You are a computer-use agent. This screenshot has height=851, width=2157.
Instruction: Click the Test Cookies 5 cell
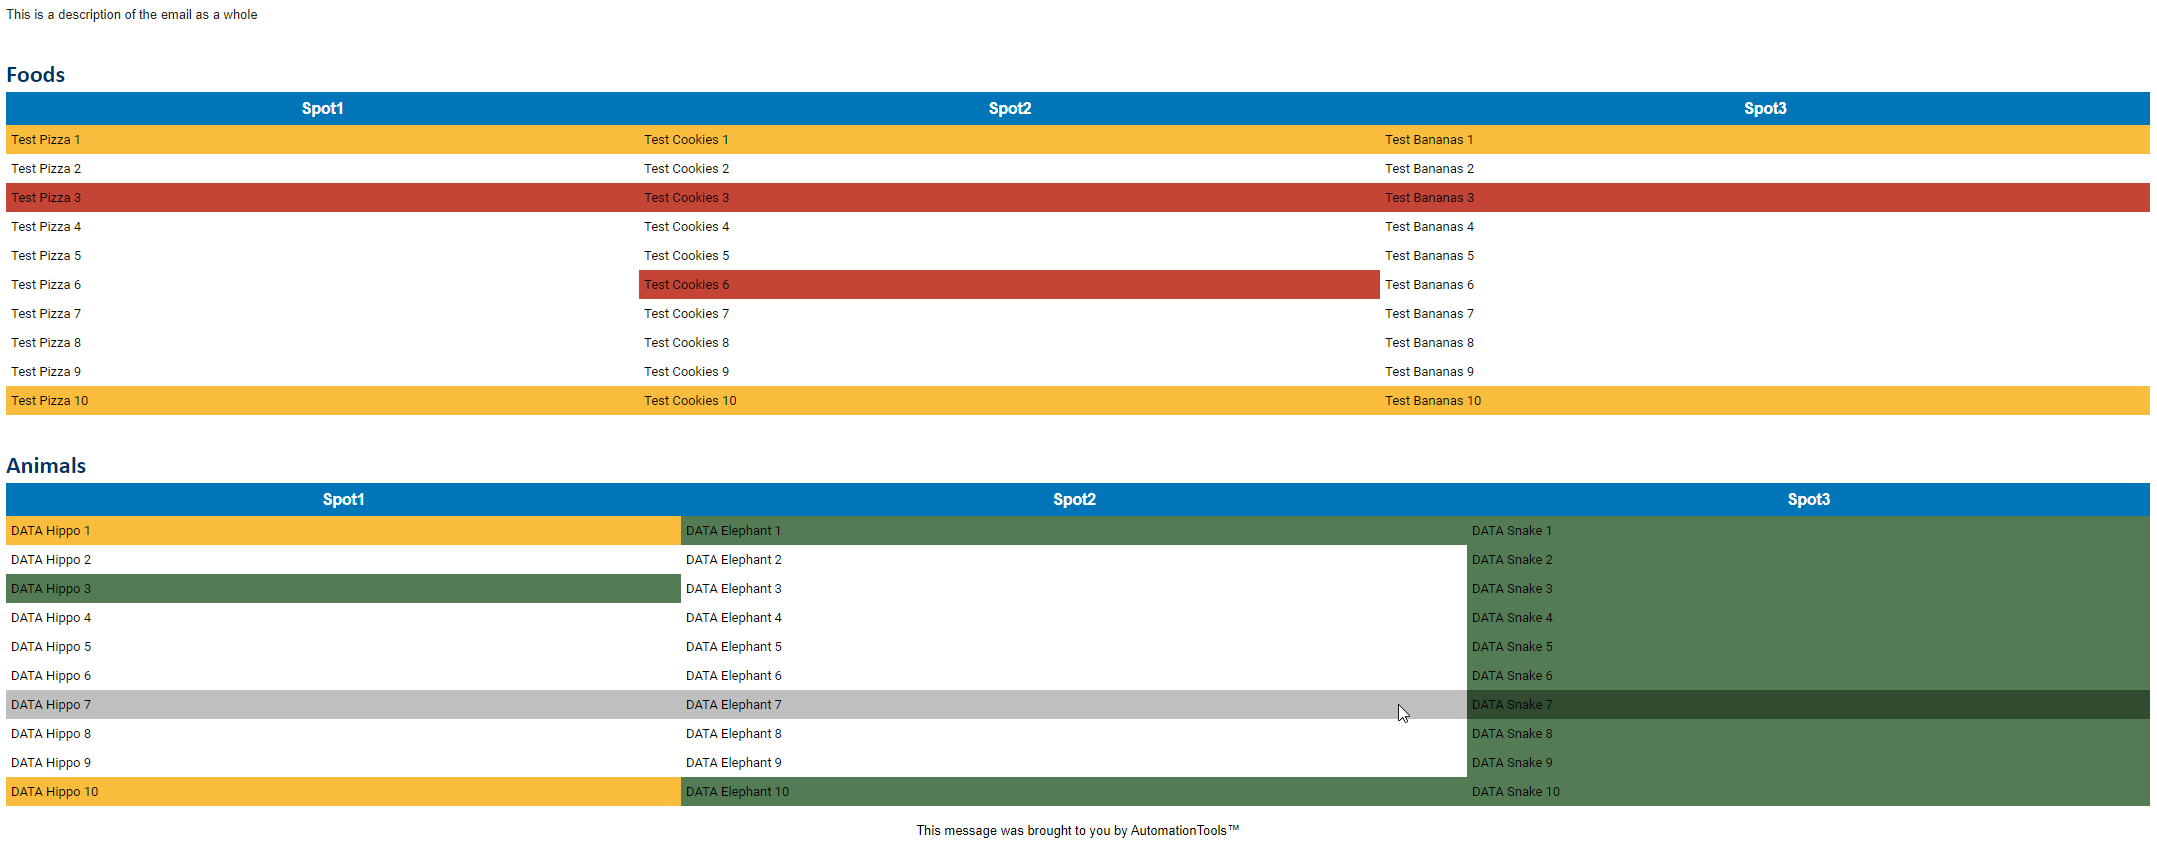pyautogui.click(x=1009, y=256)
